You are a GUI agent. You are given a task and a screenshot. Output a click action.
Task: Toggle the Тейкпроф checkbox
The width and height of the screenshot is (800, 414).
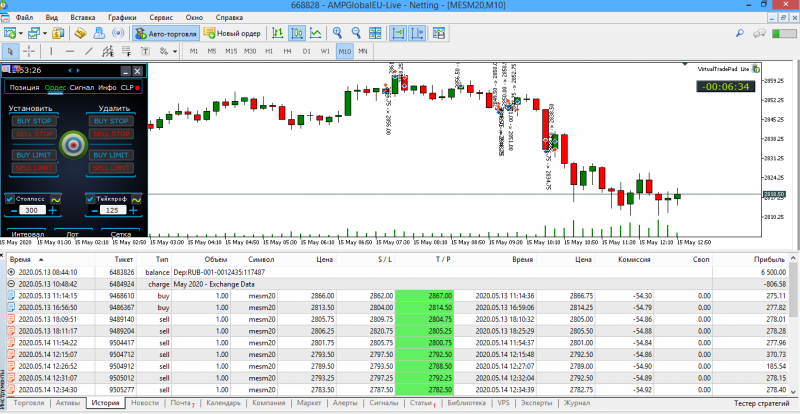[x=90, y=199]
